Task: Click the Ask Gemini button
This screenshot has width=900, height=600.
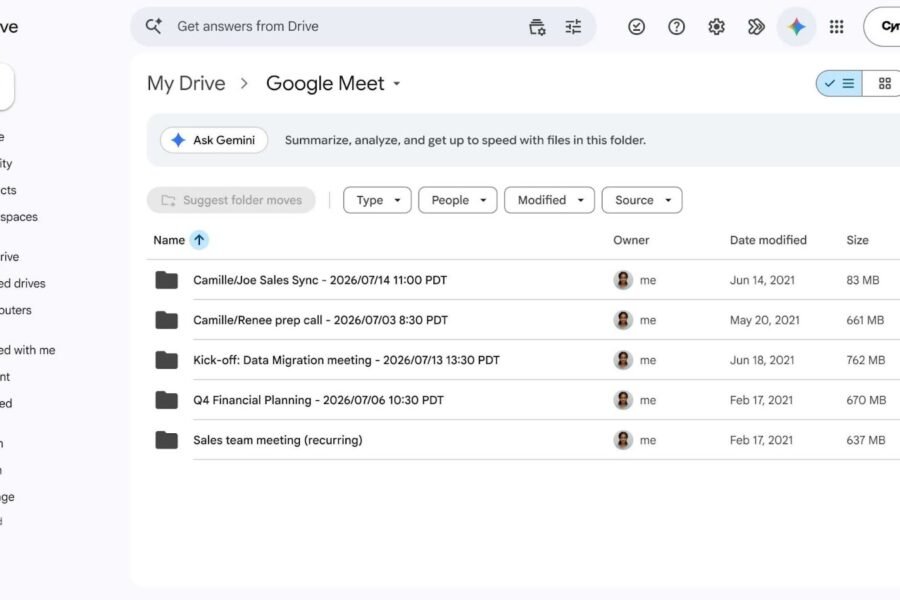Action: pos(214,140)
